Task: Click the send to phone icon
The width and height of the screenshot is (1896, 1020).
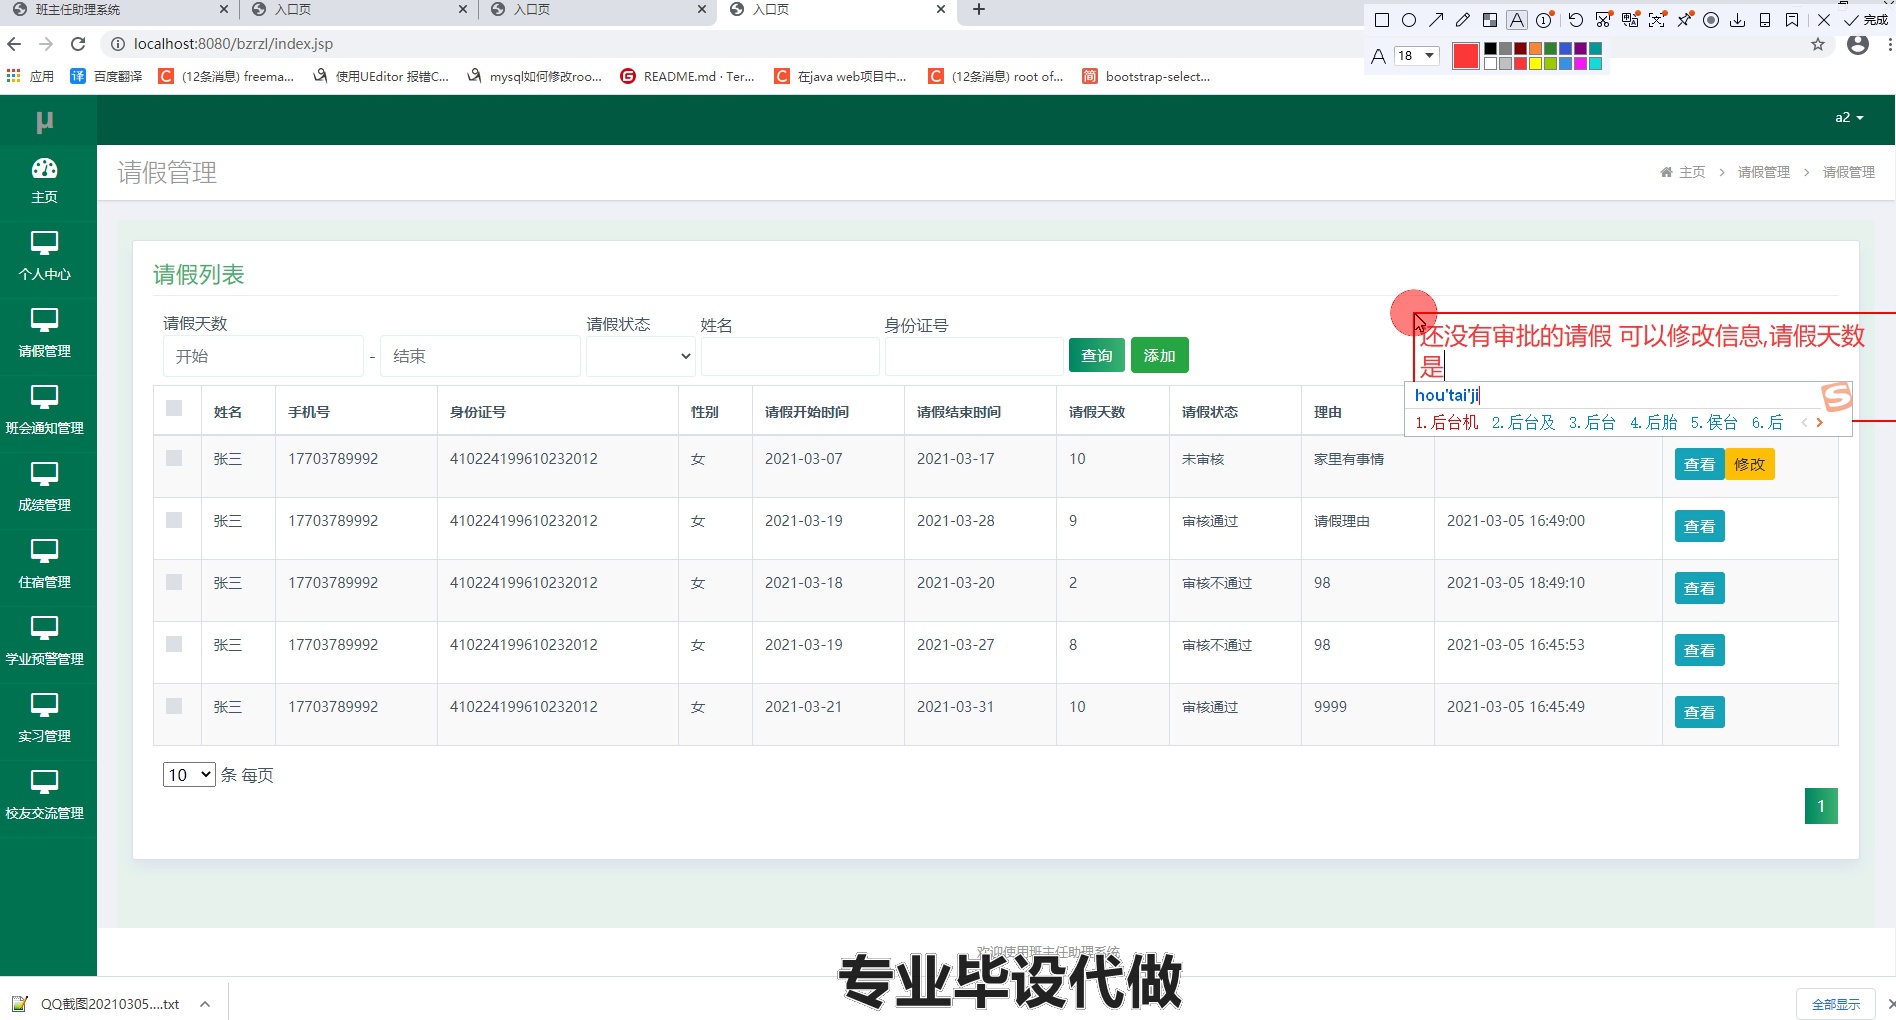Action: point(1765,20)
